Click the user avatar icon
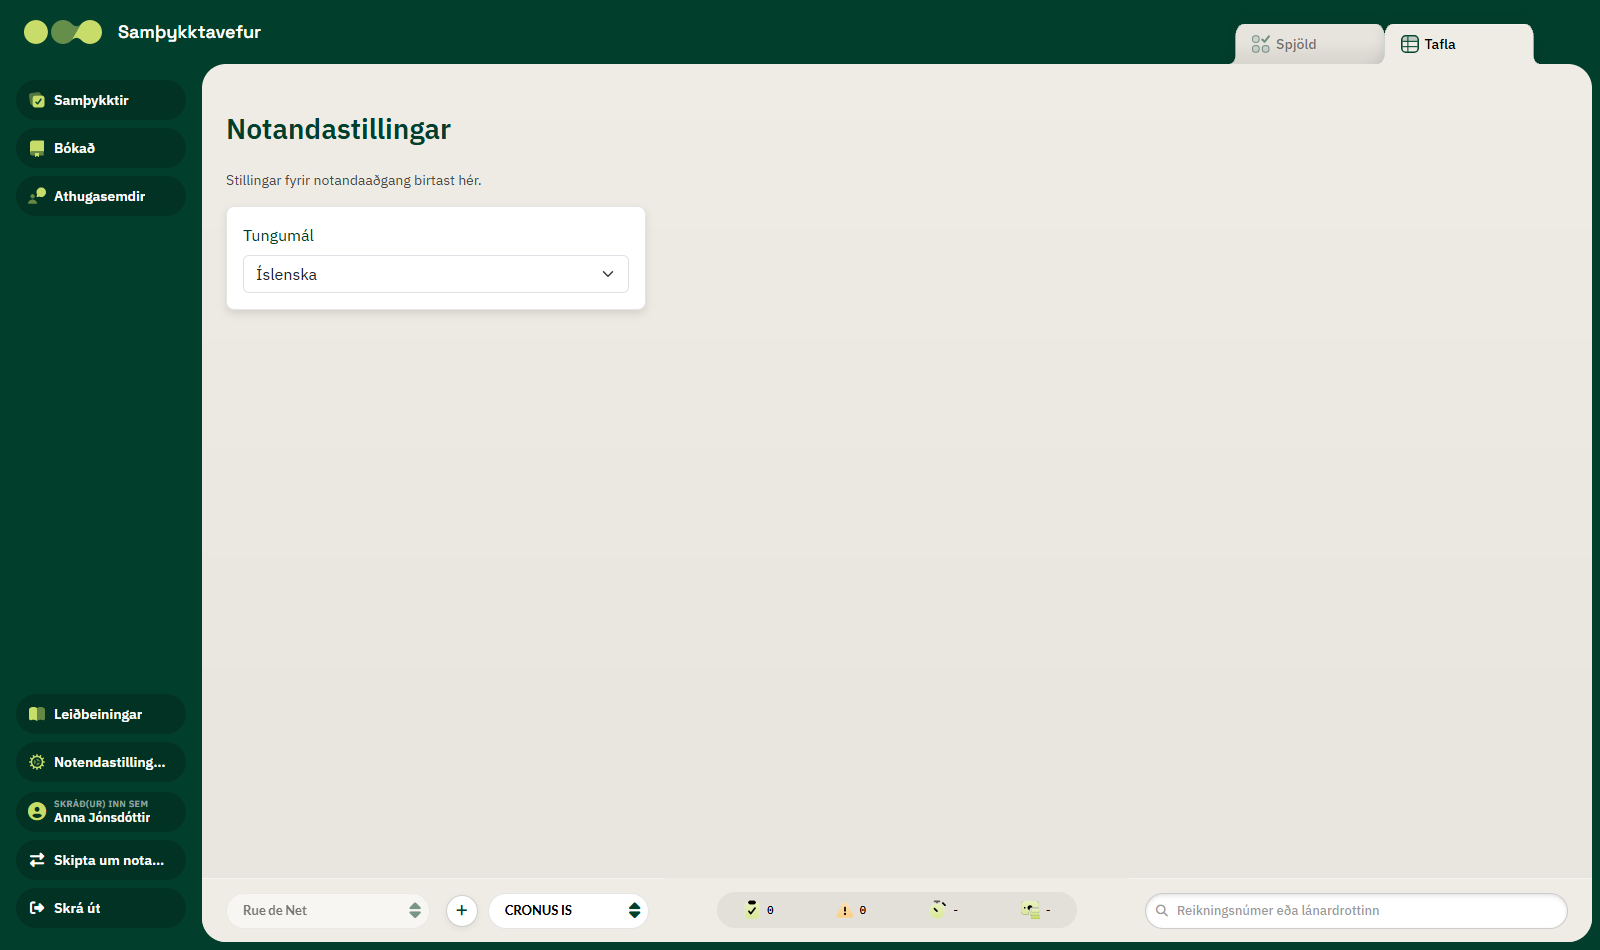 point(37,811)
